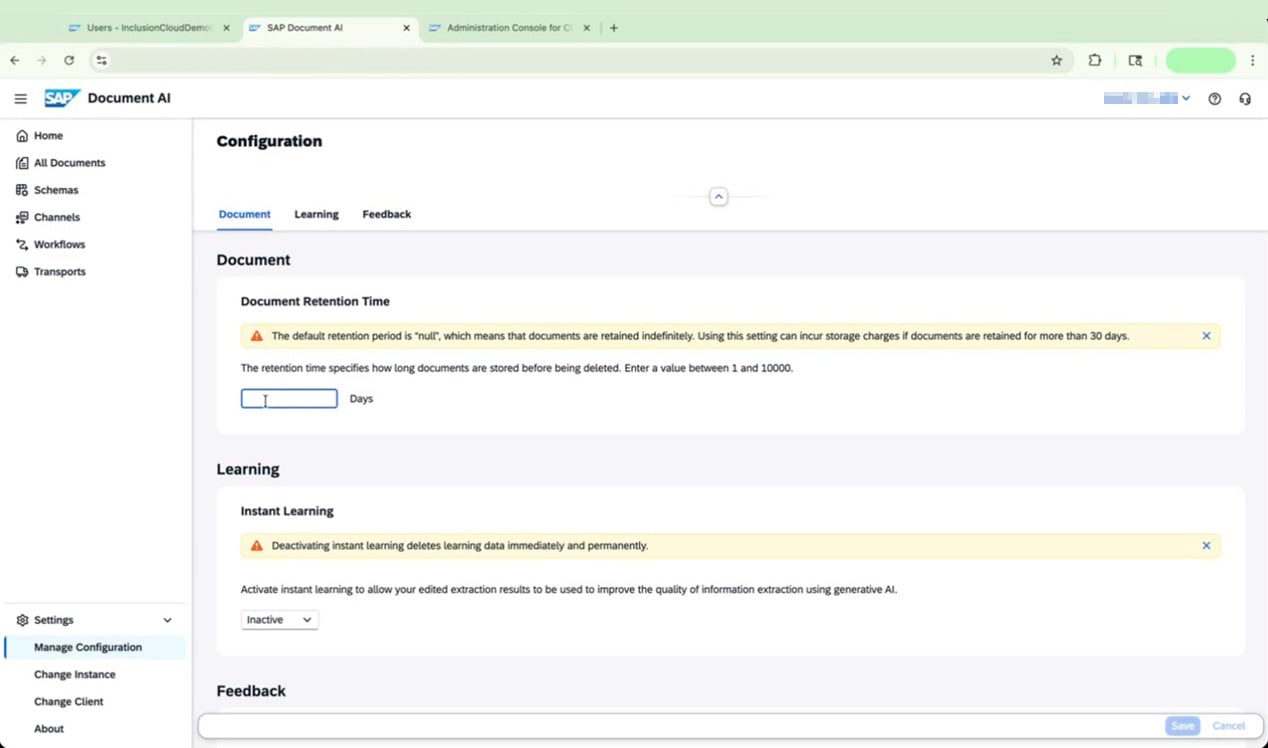Click the tab search icon beside extensions
This screenshot has height=748, width=1268.
1135,60
